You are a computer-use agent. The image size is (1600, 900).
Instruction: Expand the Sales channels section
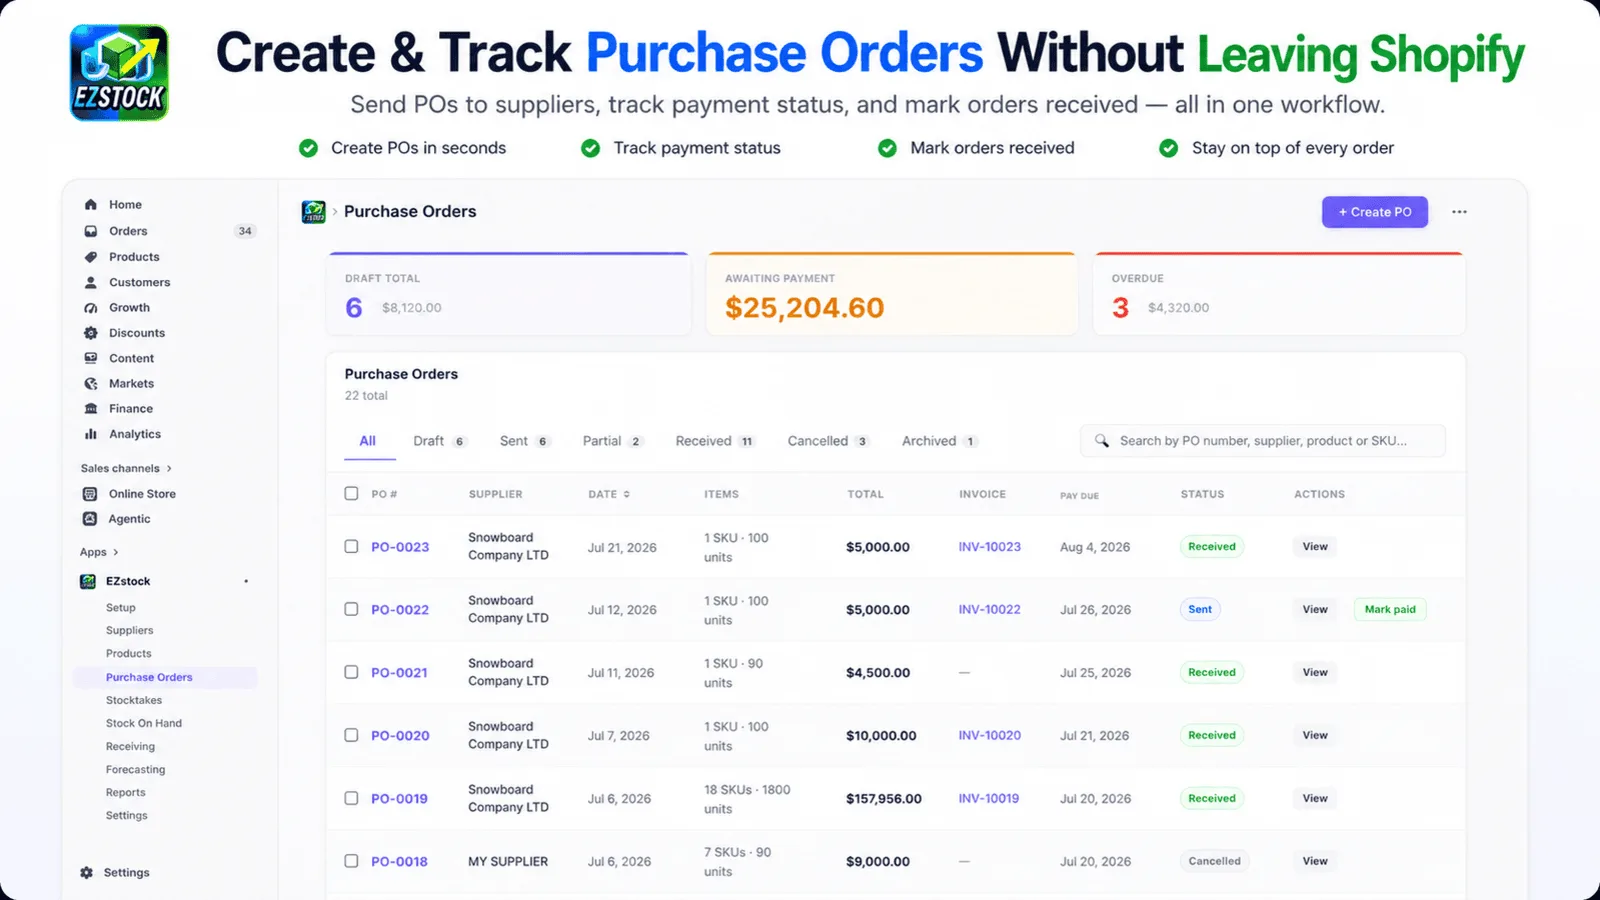tap(127, 468)
